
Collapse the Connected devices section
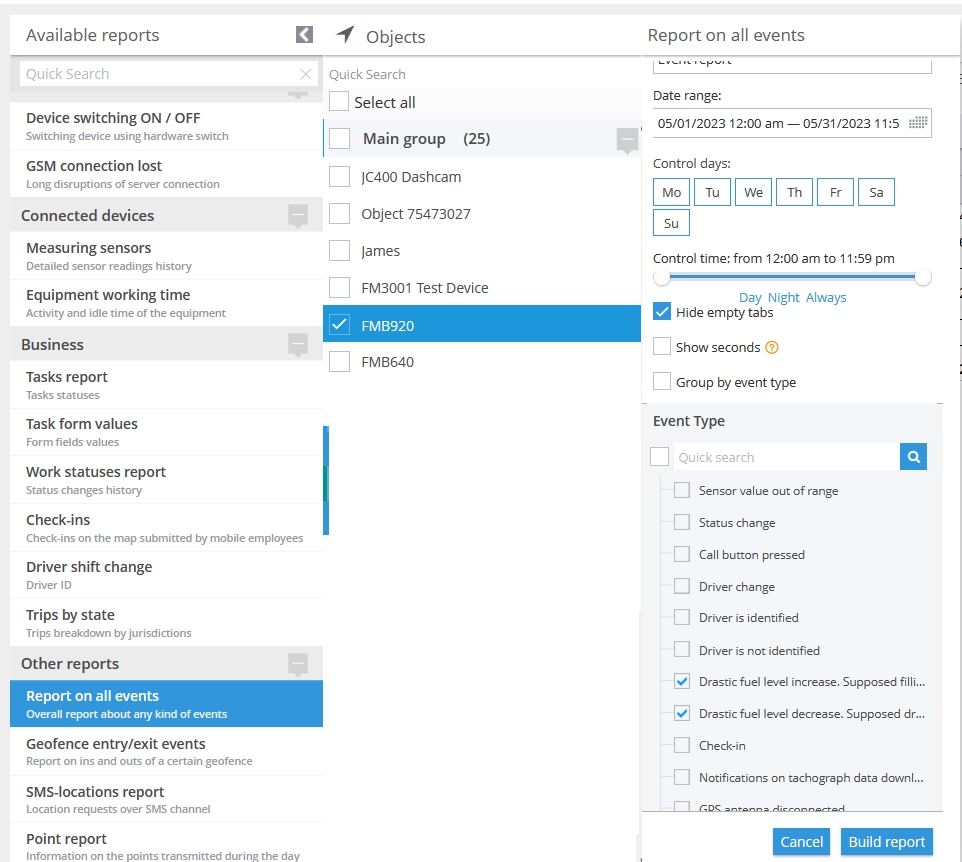297,215
